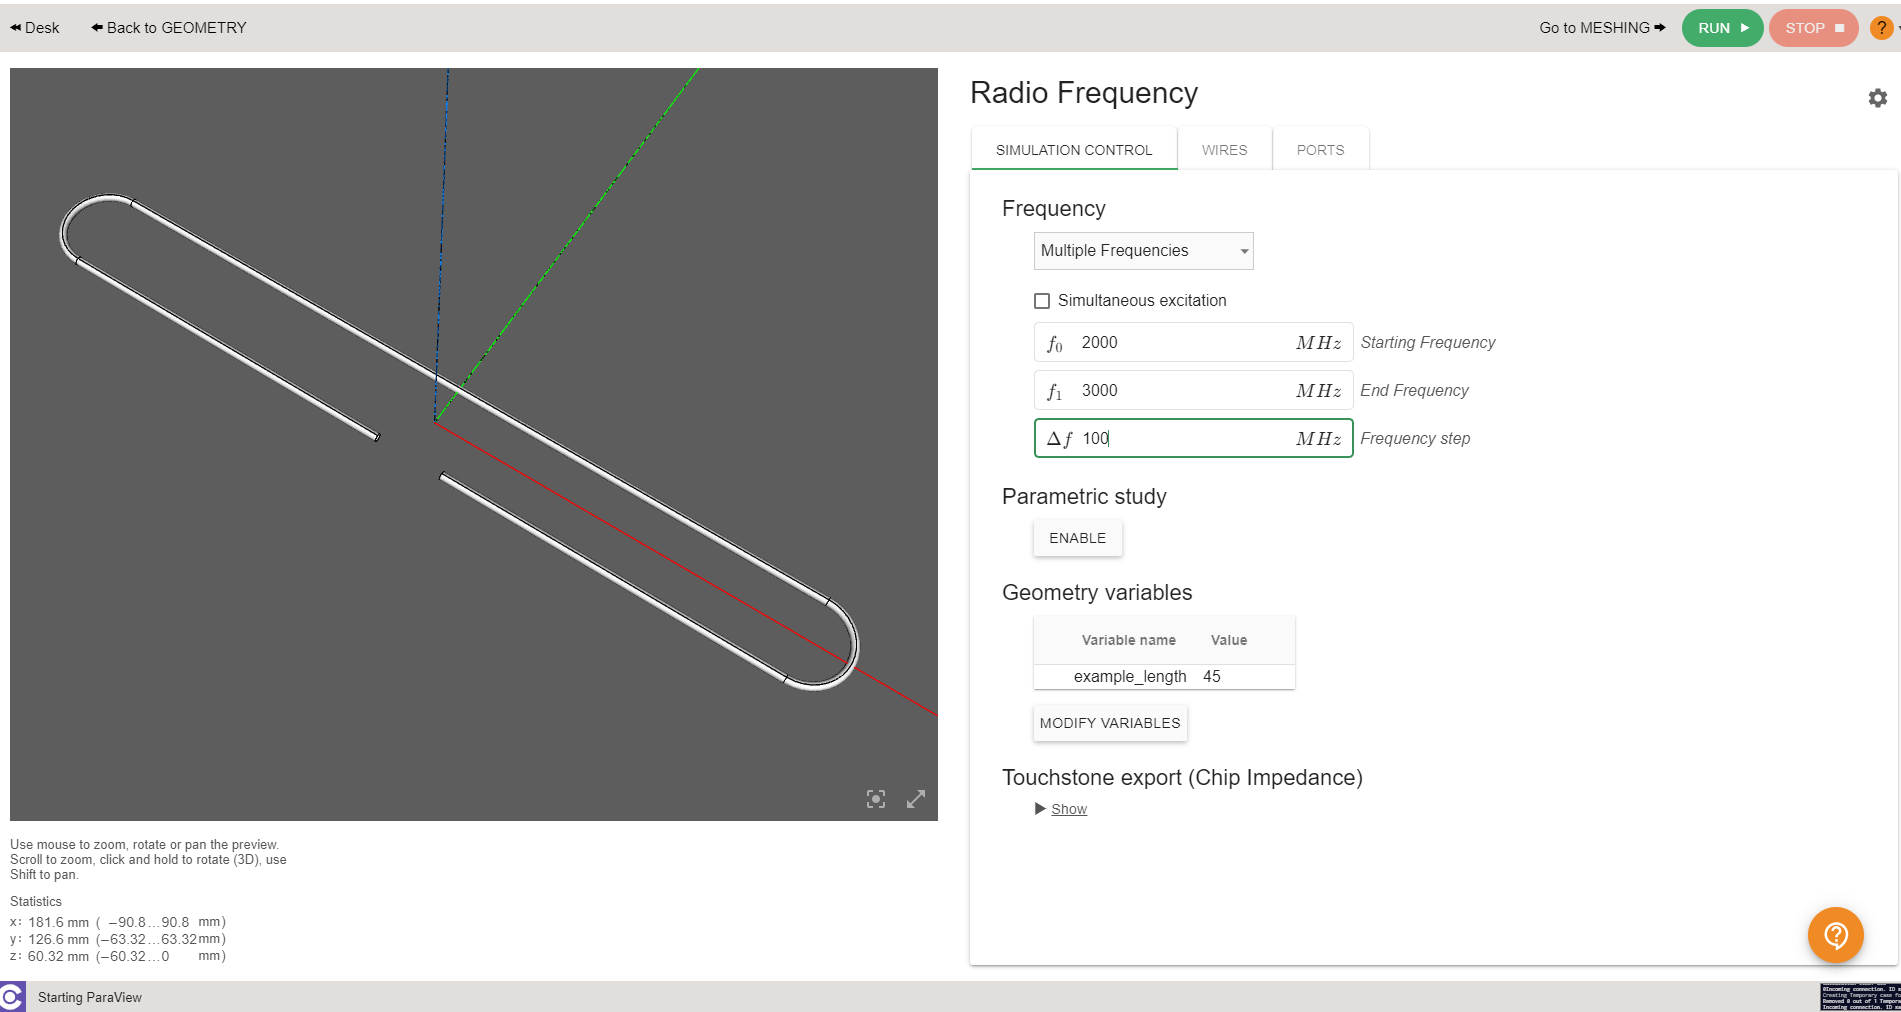Click the Frequency step input field
This screenshot has height=1012, width=1901.
pos(1193,438)
